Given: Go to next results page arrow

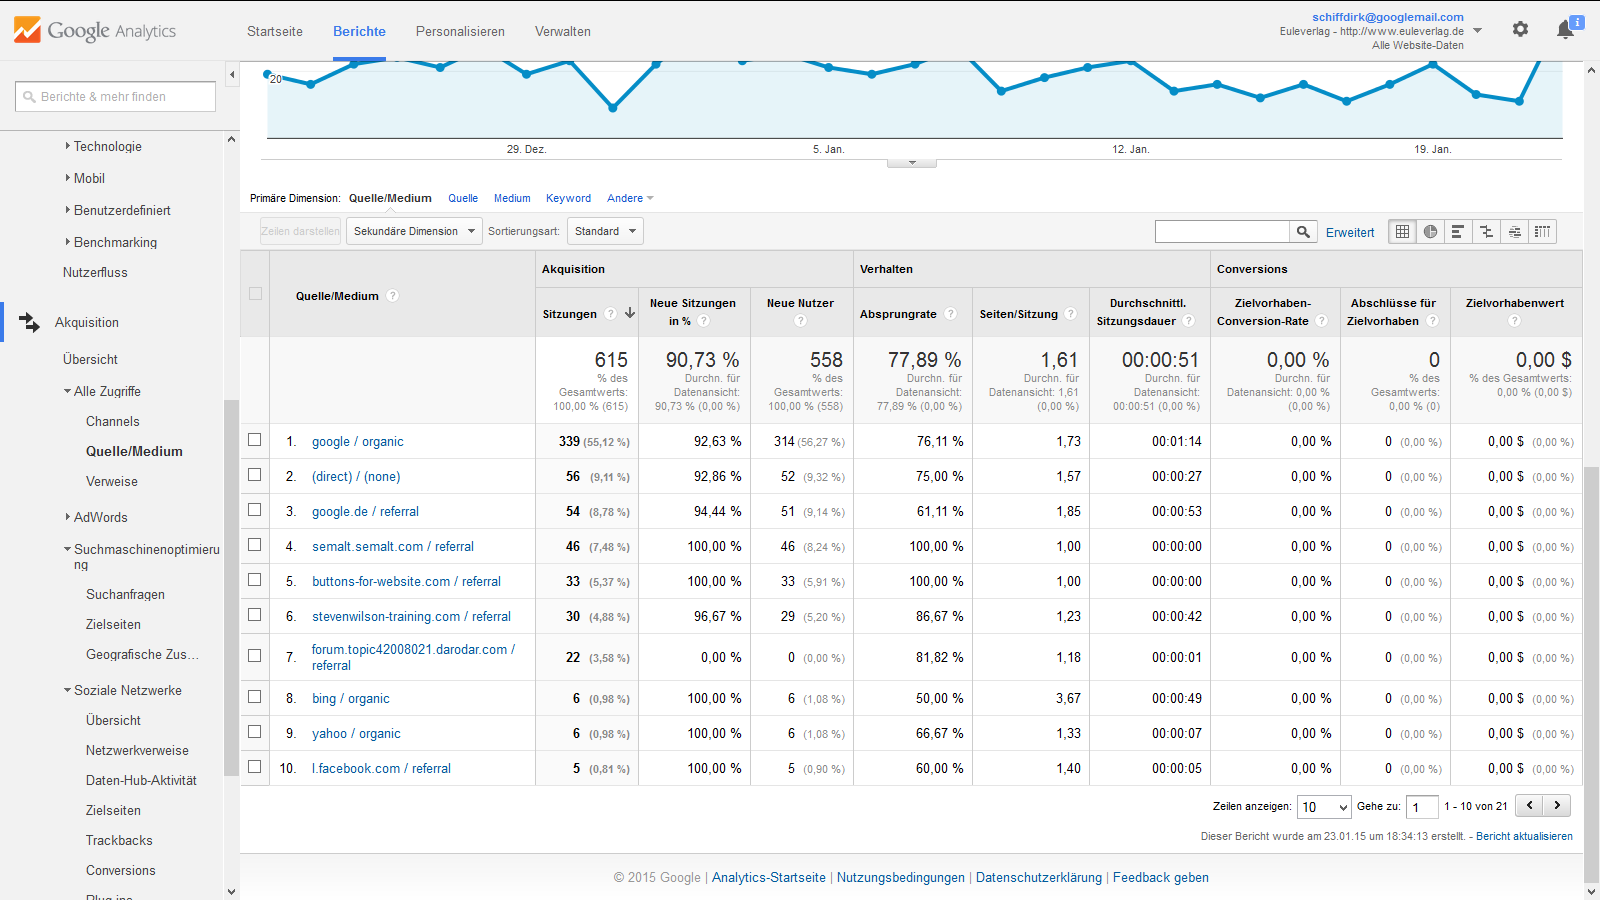Looking at the screenshot, I should click(1557, 805).
